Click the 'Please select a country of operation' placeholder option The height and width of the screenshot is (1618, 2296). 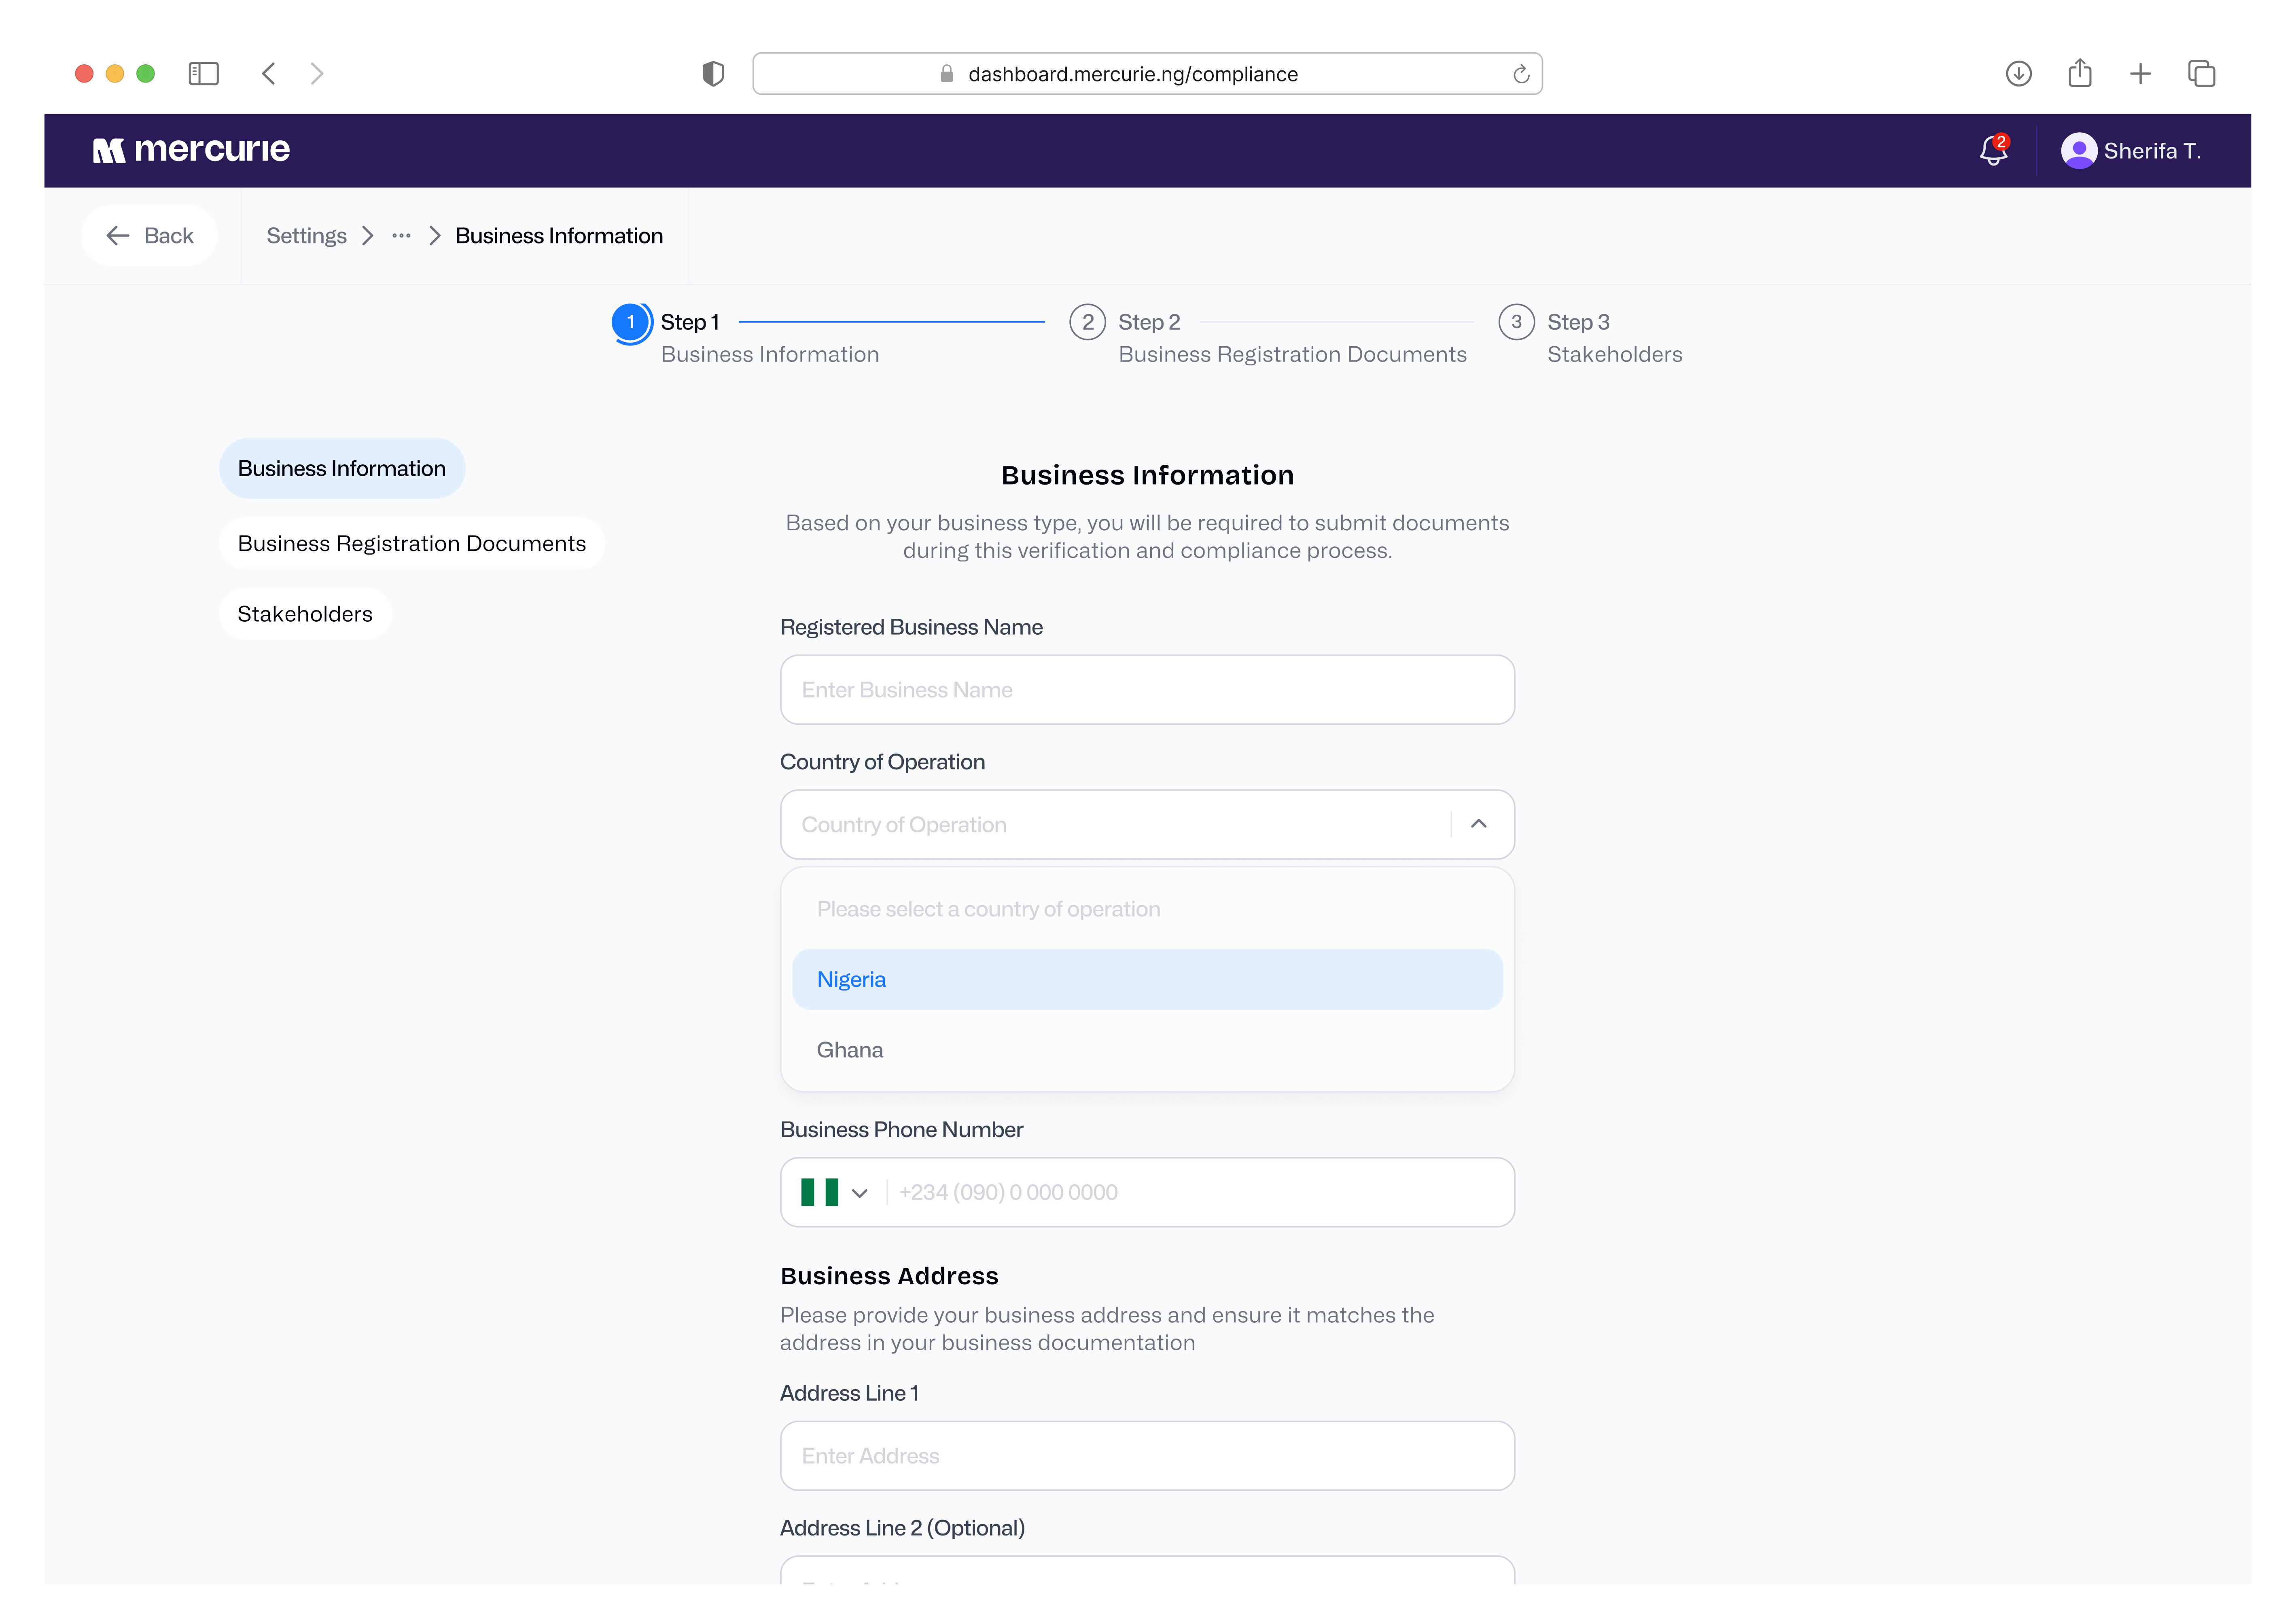1147,909
